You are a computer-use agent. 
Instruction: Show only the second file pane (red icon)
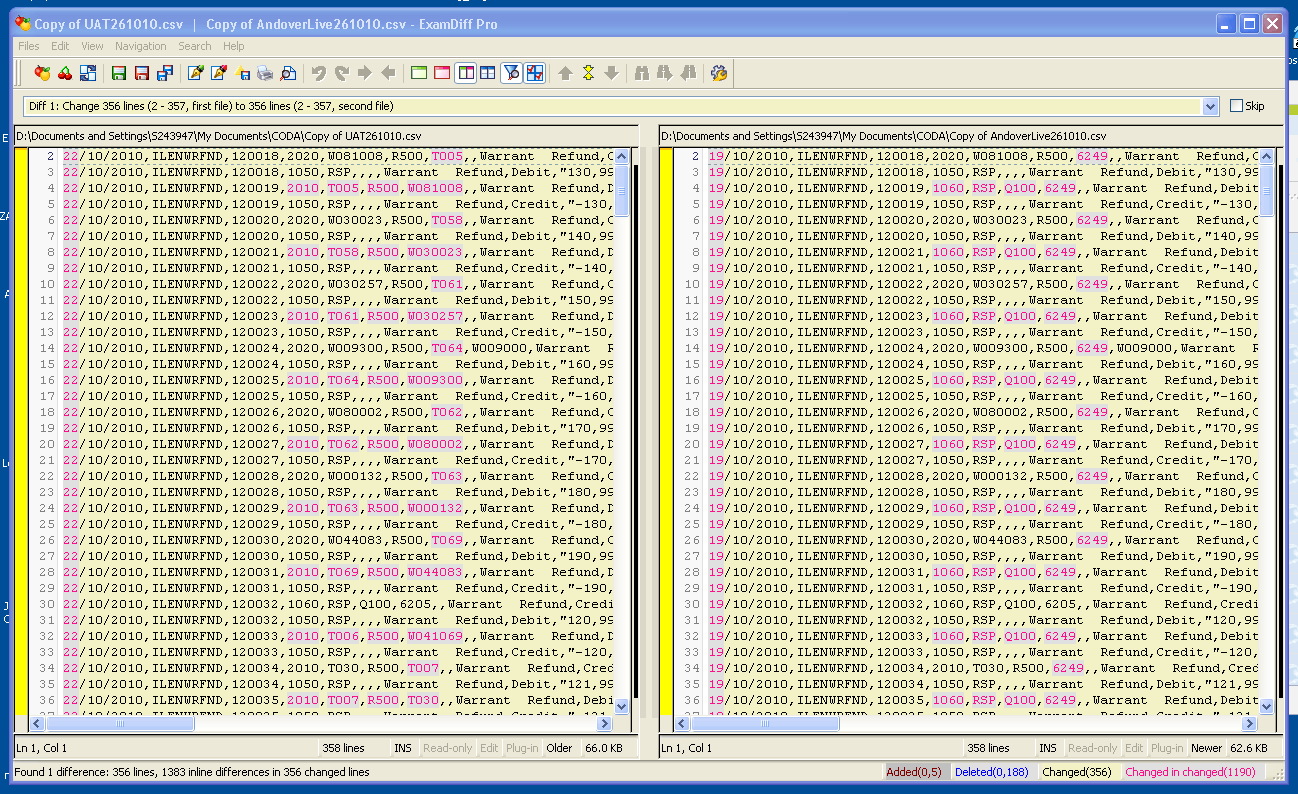point(442,73)
